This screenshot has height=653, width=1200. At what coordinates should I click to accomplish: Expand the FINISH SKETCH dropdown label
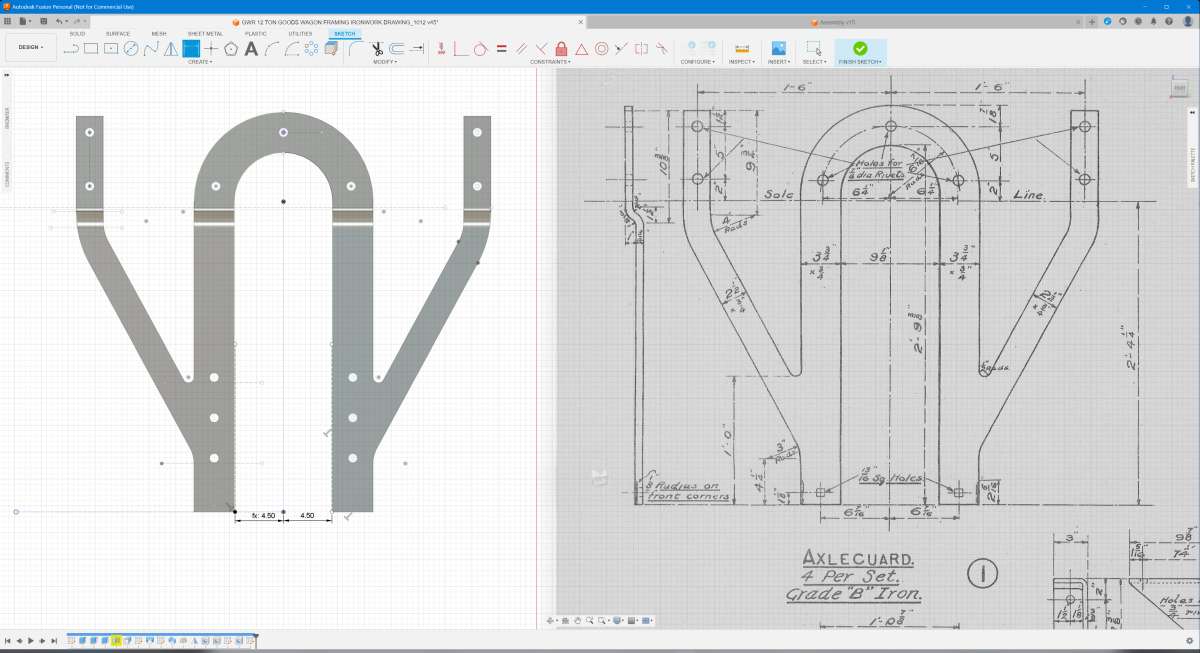click(860, 62)
